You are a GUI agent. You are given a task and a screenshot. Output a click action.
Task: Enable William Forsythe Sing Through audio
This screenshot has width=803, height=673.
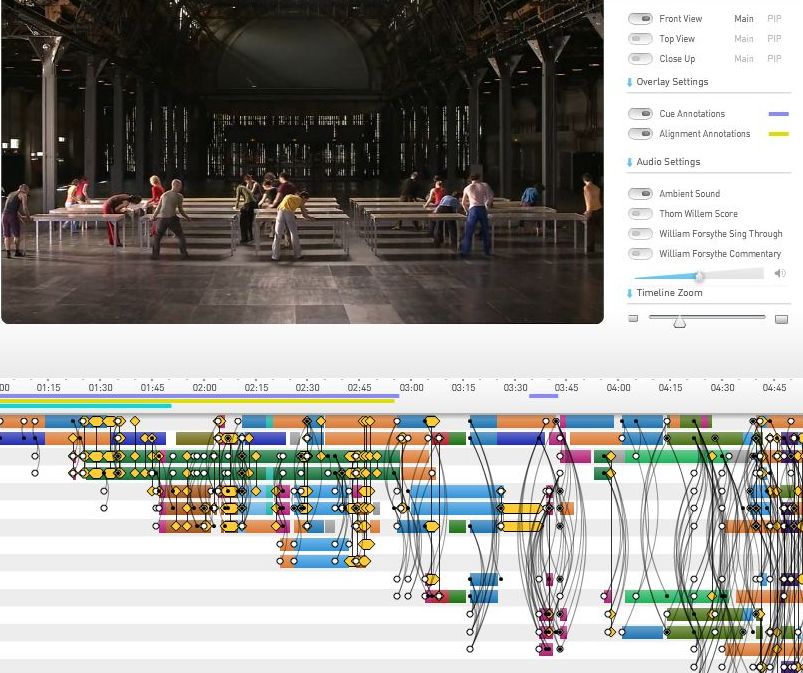coord(640,234)
